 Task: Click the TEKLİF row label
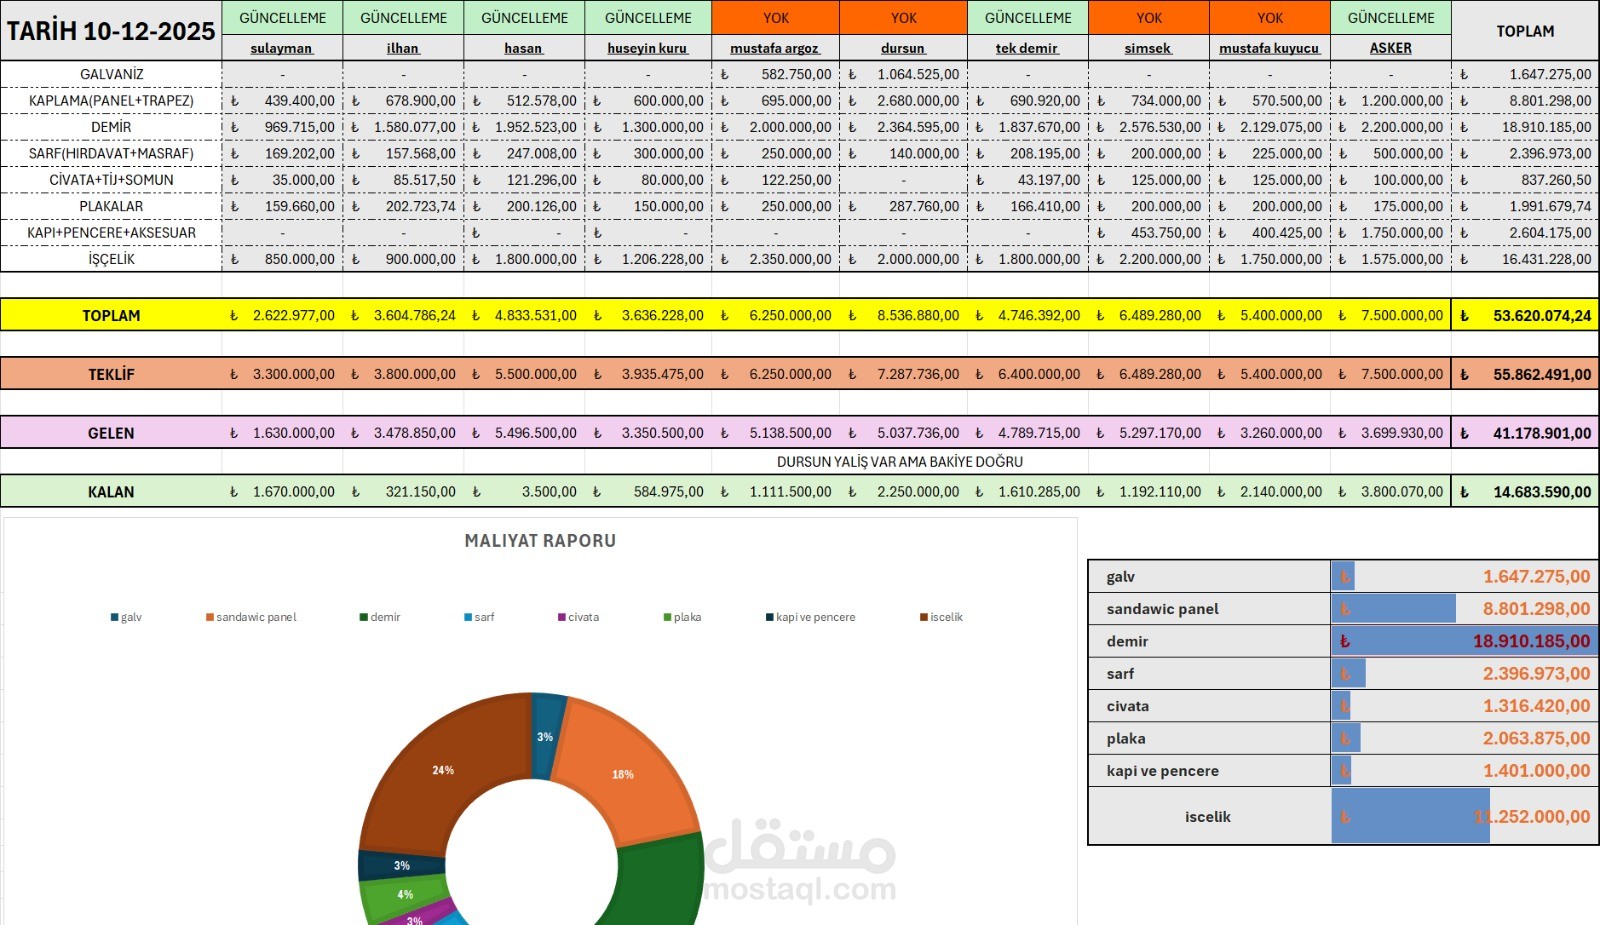click(111, 374)
